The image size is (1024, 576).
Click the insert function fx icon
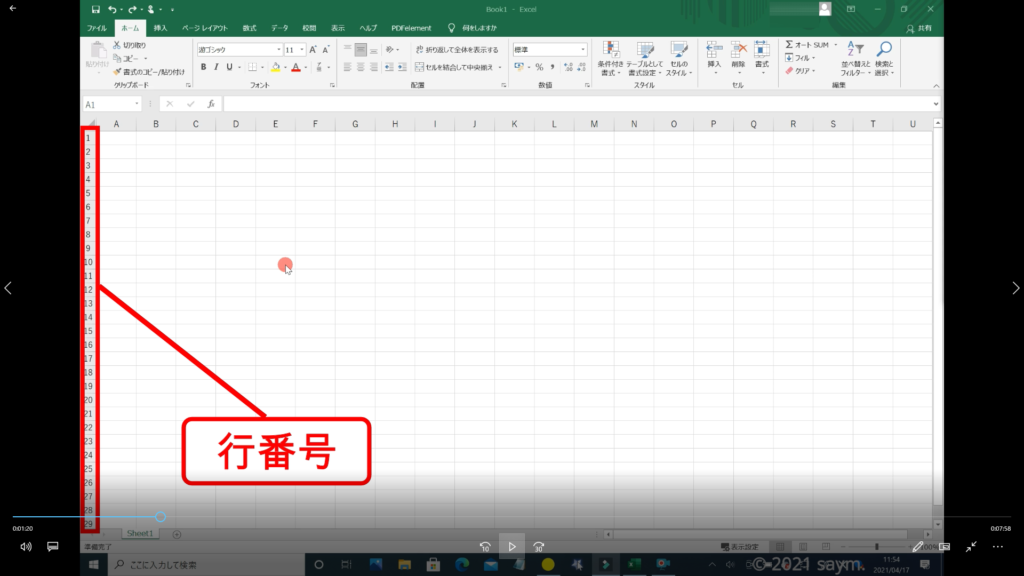pyautogui.click(x=211, y=104)
